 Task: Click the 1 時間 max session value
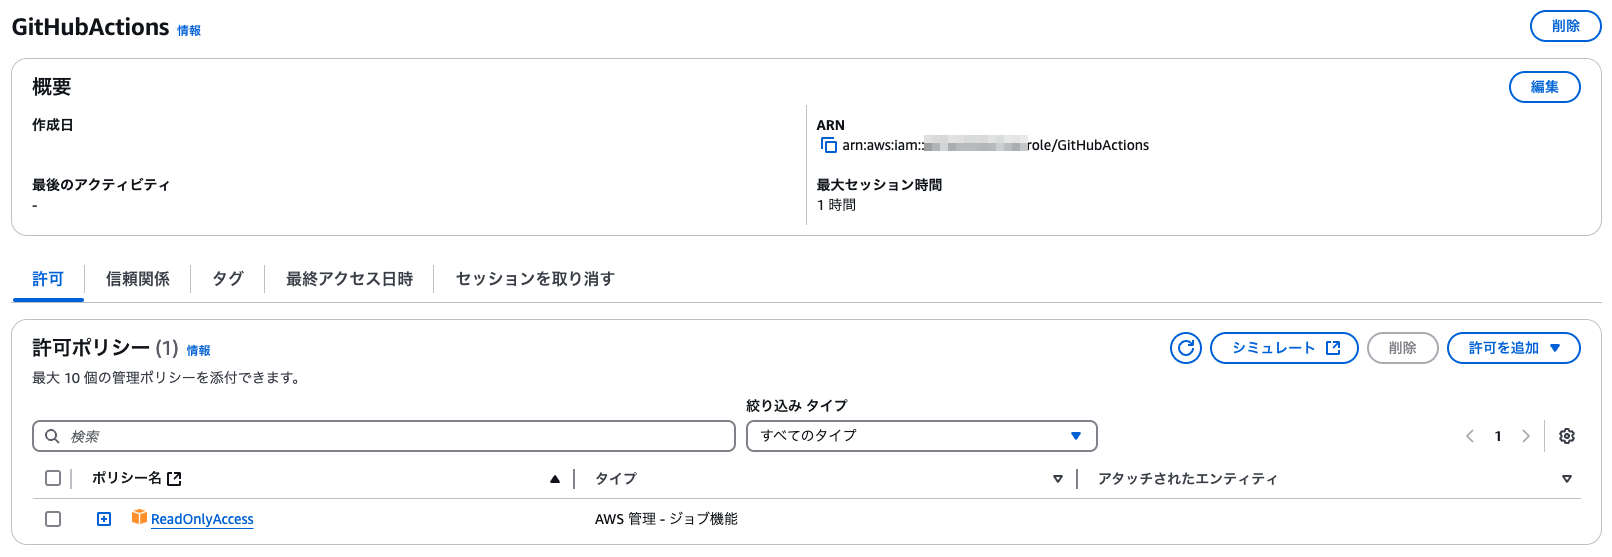click(x=836, y=205)
